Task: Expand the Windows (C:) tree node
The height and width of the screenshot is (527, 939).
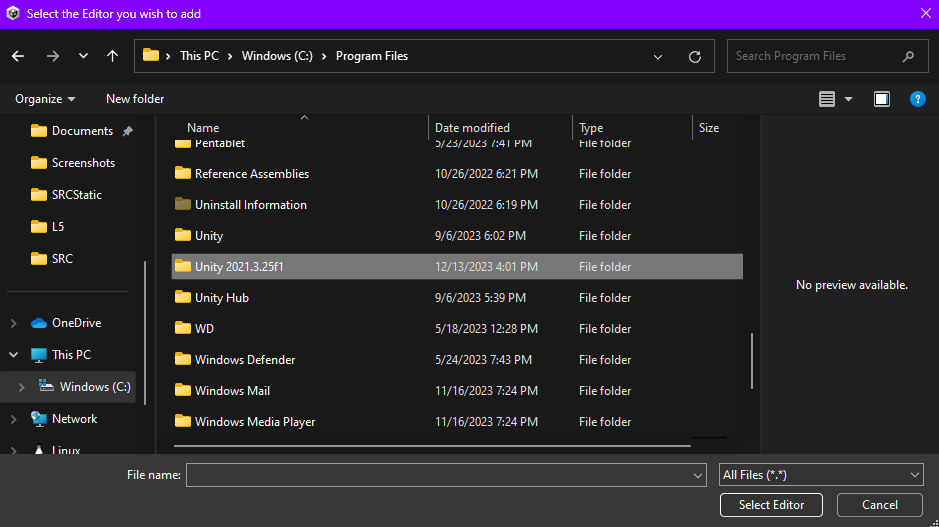Action: [x=22, y=387]
